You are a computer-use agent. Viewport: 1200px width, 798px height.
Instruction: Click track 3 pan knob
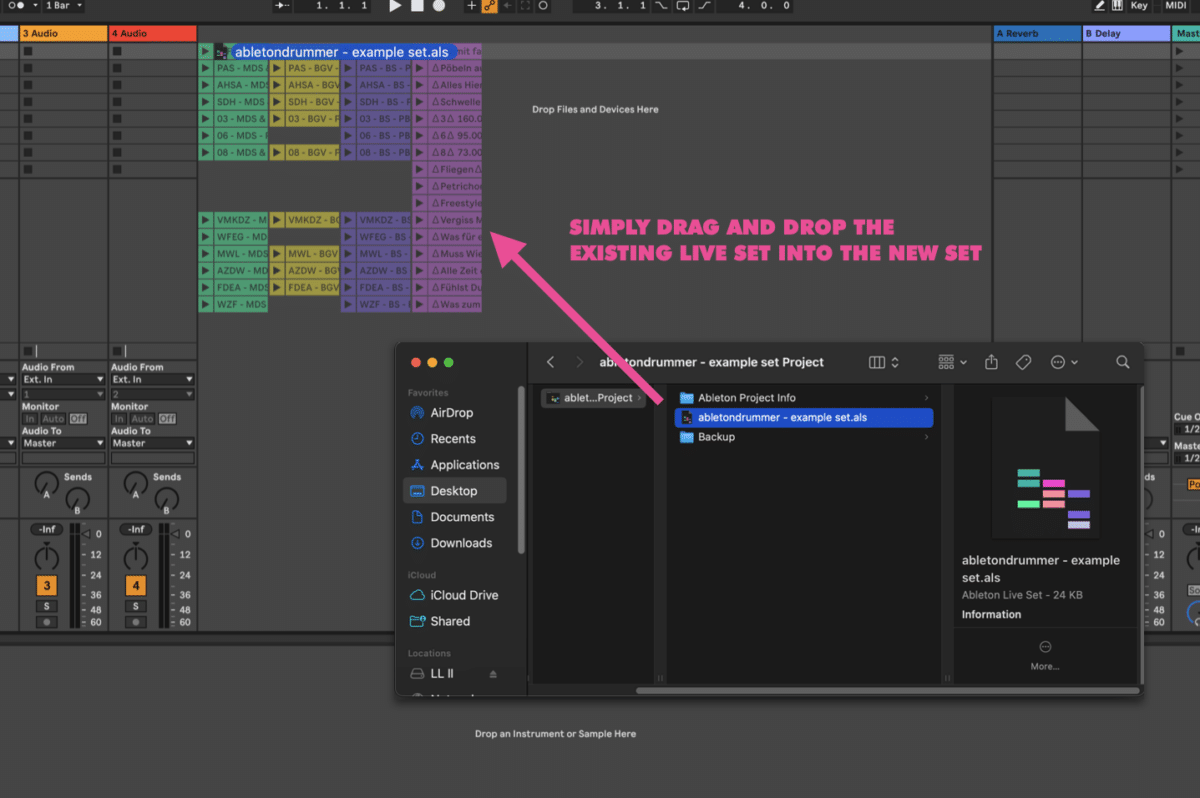pyautogui.click(x=46, y=557)
